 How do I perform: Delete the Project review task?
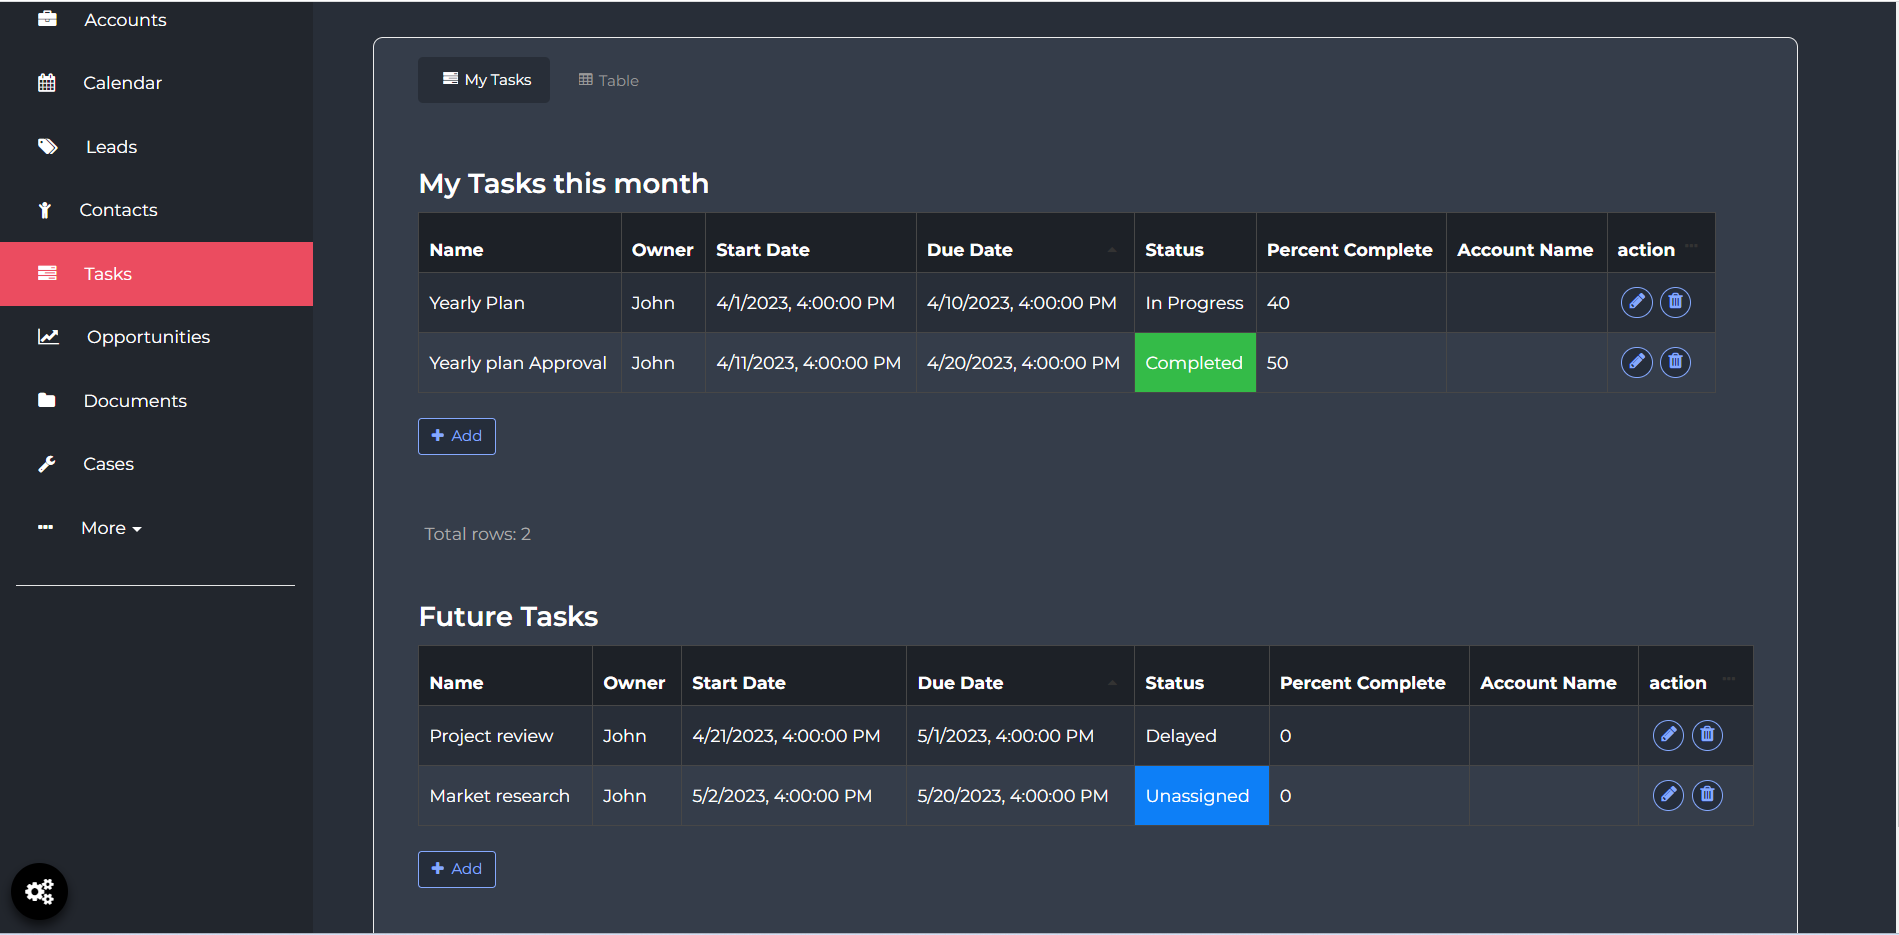pyautogui.click(x=1707, y=735)
